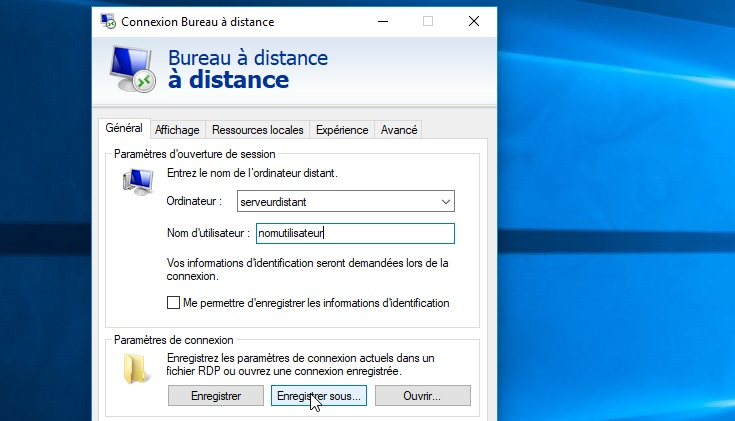This screenshot has height=421, width=735.
Task: Minimize the Connexion Bureau à distance window
Action: point(383,22)
